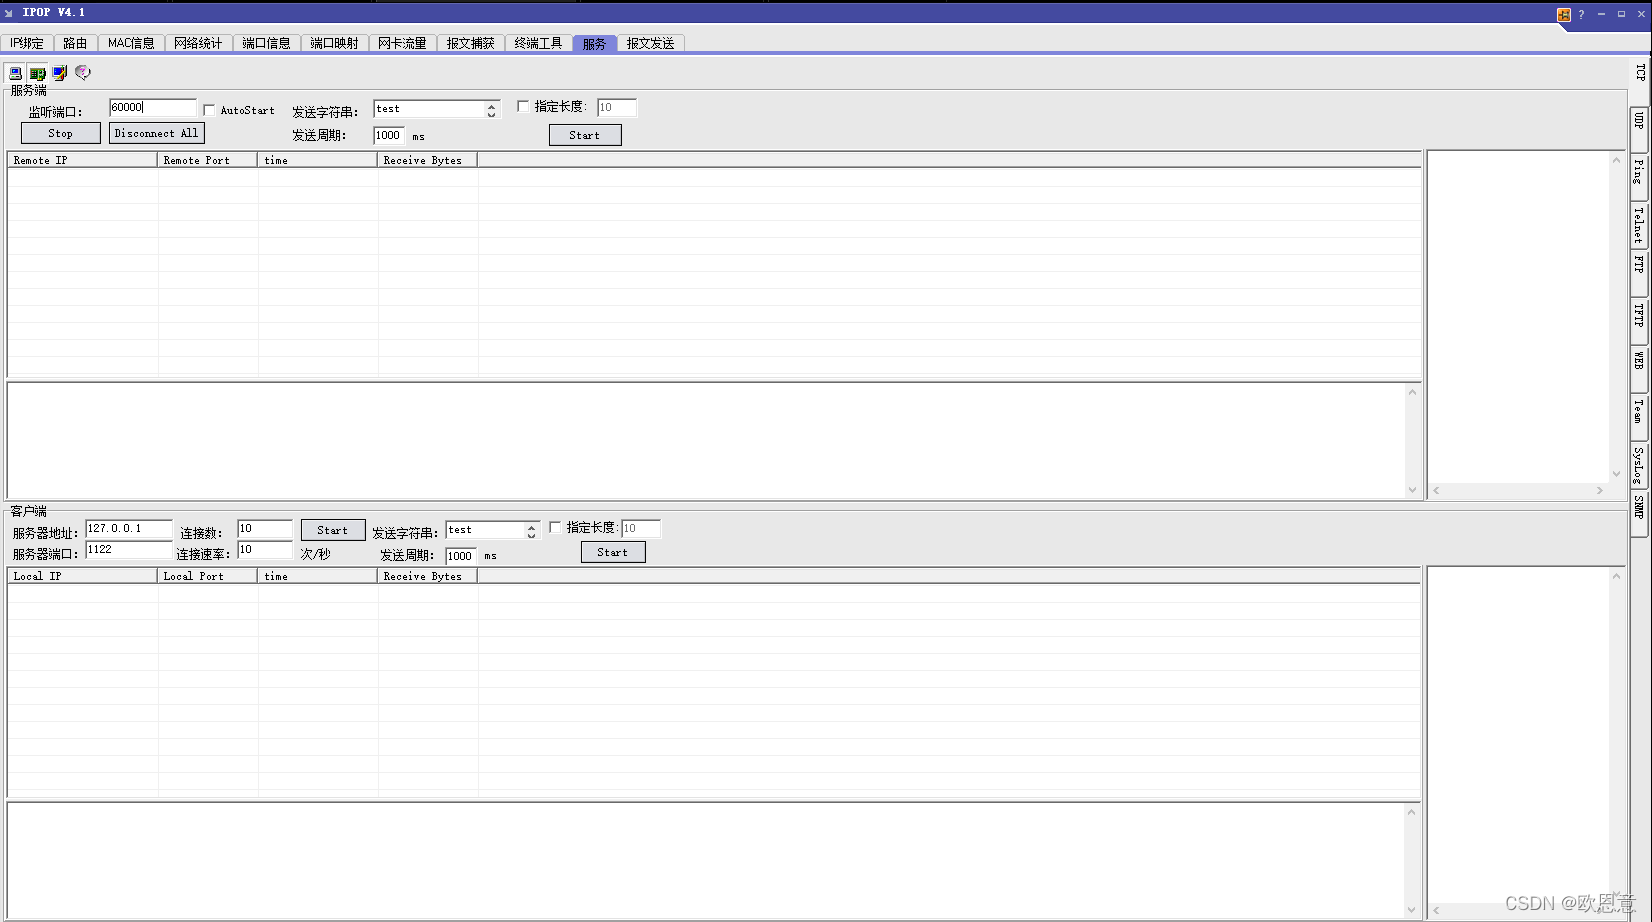The height and width of the screenshot is (922, 1652).
Task: Click the Remote Port column header
Action: pos(207,160)
